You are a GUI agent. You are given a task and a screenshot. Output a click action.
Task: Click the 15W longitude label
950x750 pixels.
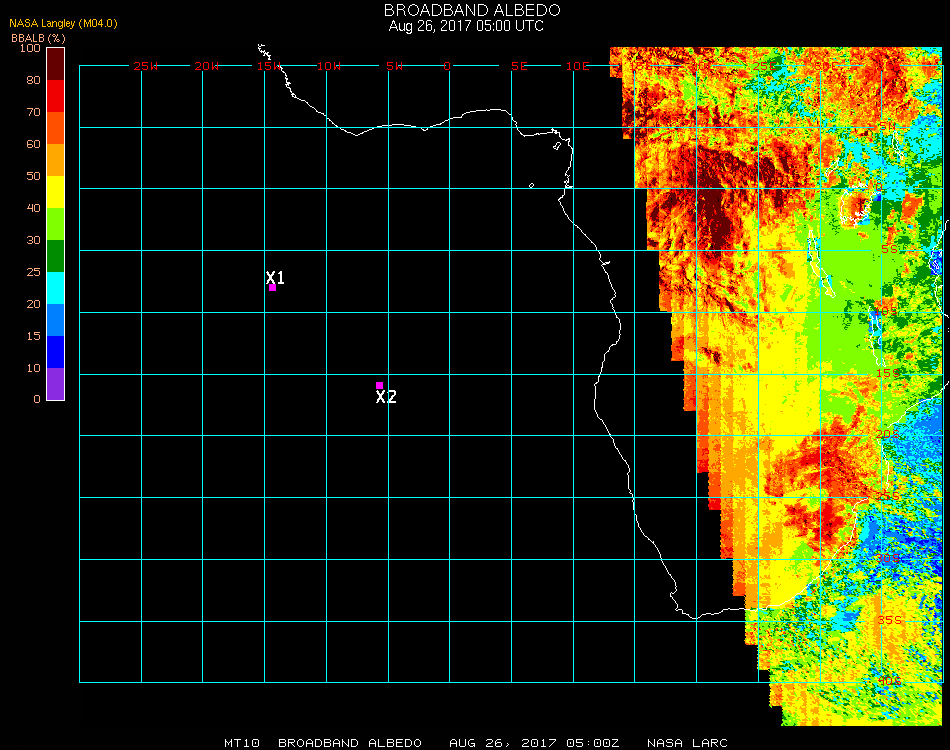point(268,66)
